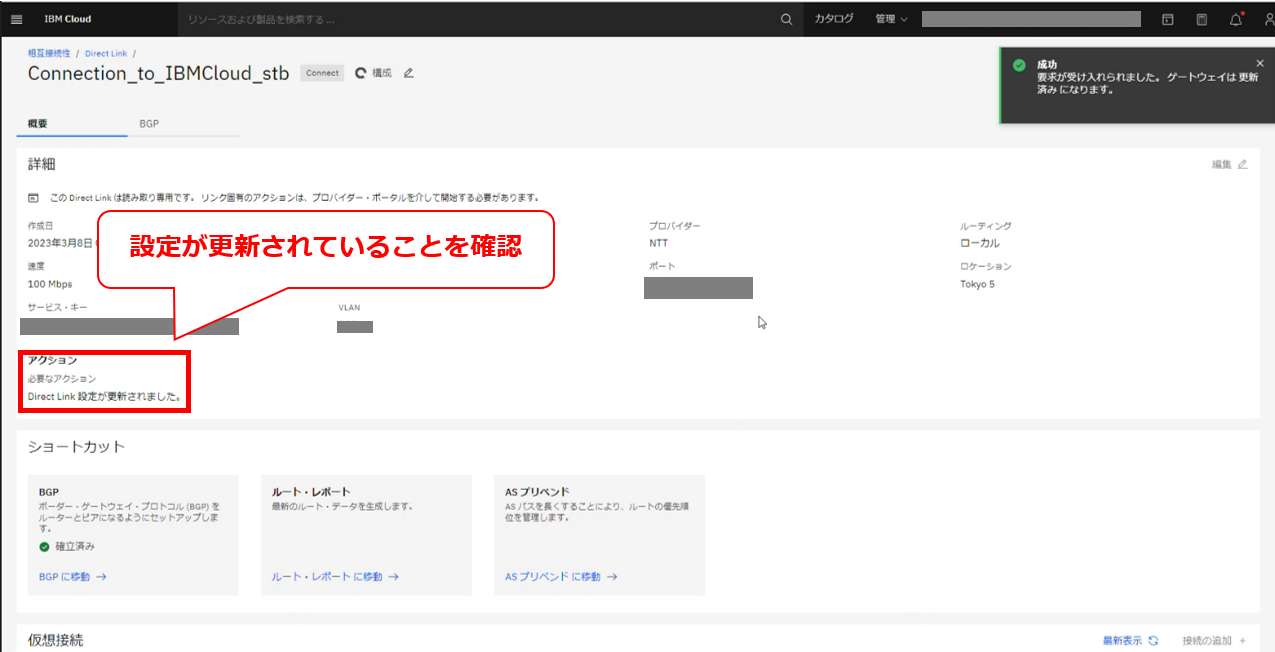Follow the ASプリペンド に移動 link
This screenshot has width=1275, height=652.
click(561, 577)
